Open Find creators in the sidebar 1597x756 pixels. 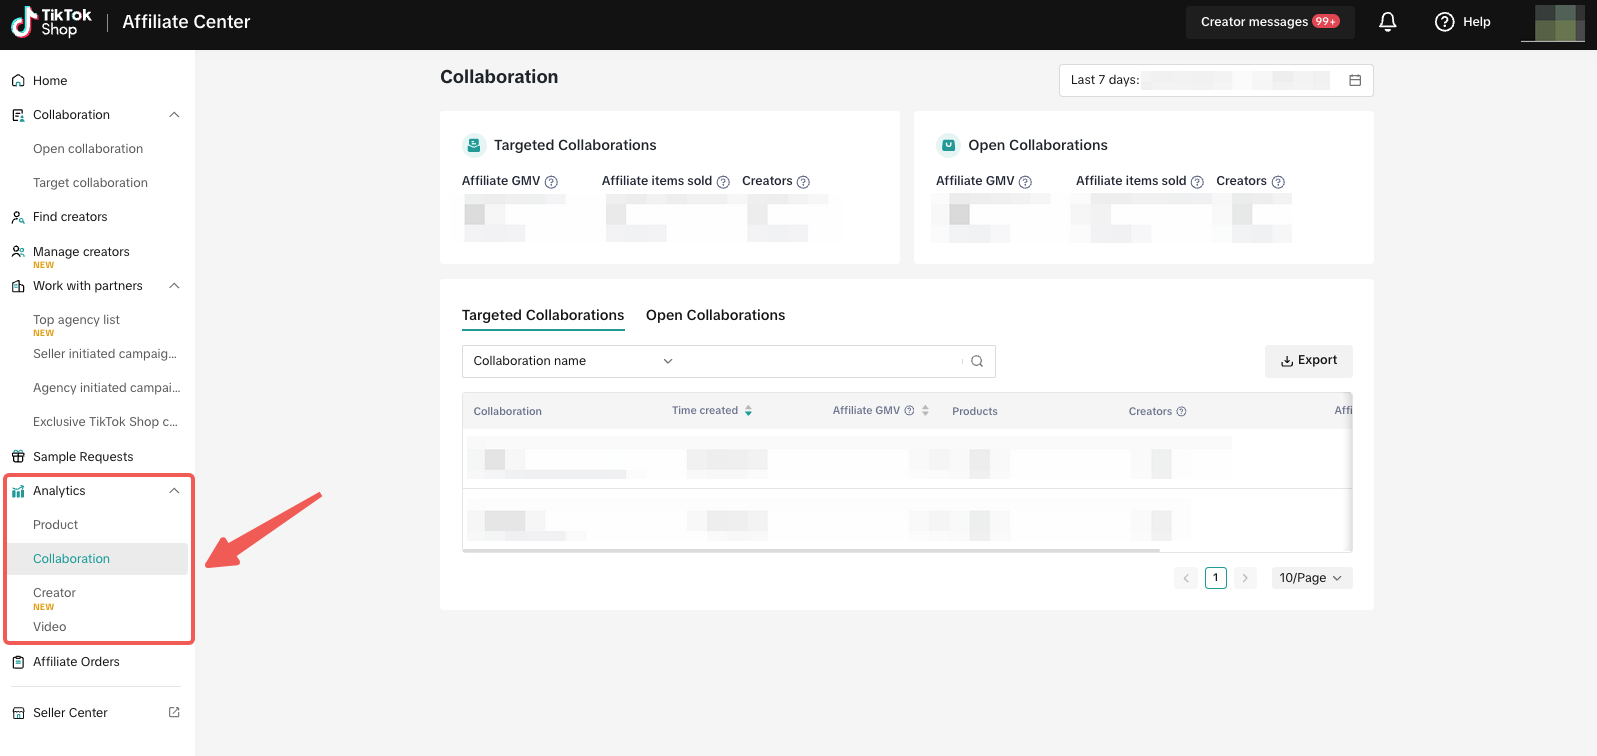[70, 217]
